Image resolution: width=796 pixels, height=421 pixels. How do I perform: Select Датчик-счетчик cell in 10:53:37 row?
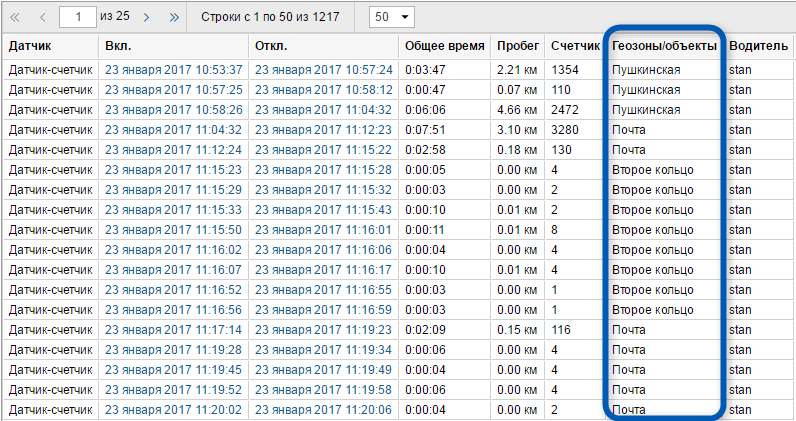tap(51, 70)
